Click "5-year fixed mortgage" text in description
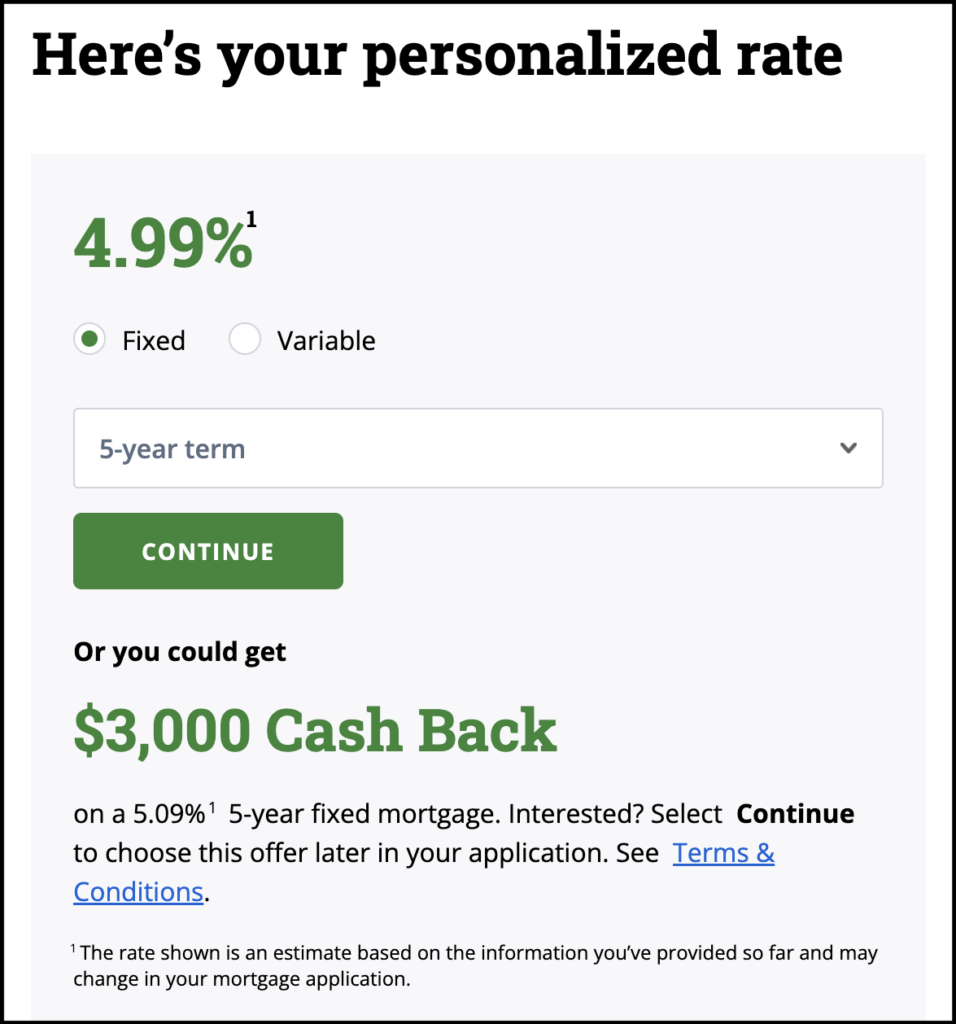The width and height of the screenshot is (956, 1024). 363,814
